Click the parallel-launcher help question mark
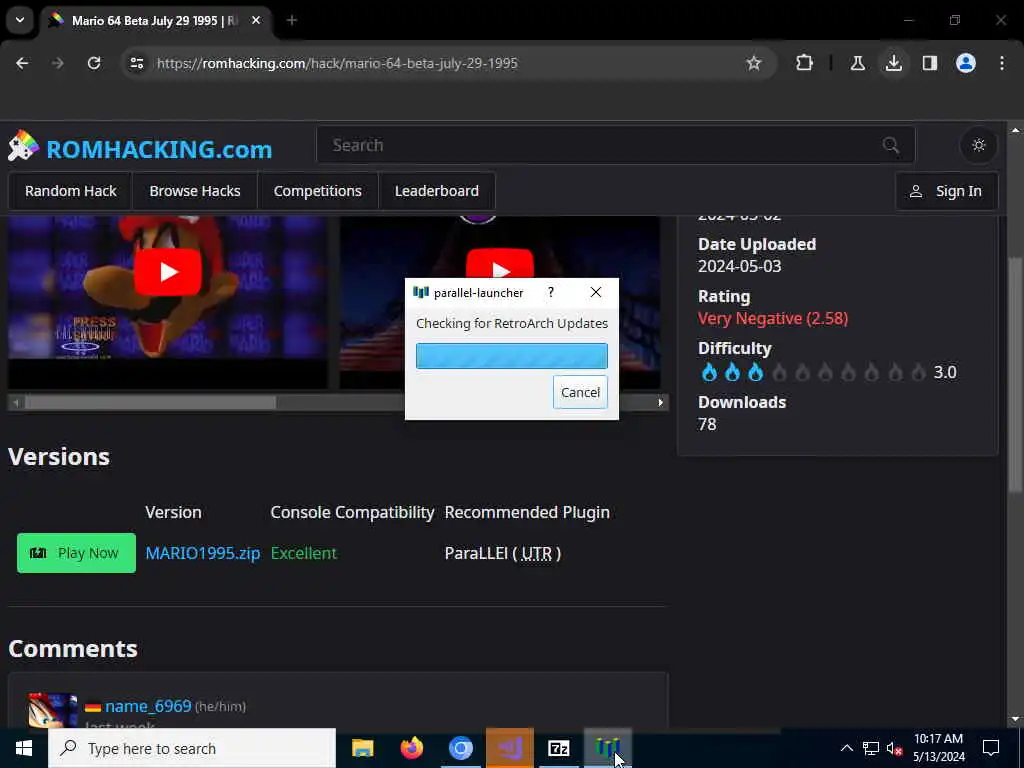1024x768 pixels. pos(551,293)
